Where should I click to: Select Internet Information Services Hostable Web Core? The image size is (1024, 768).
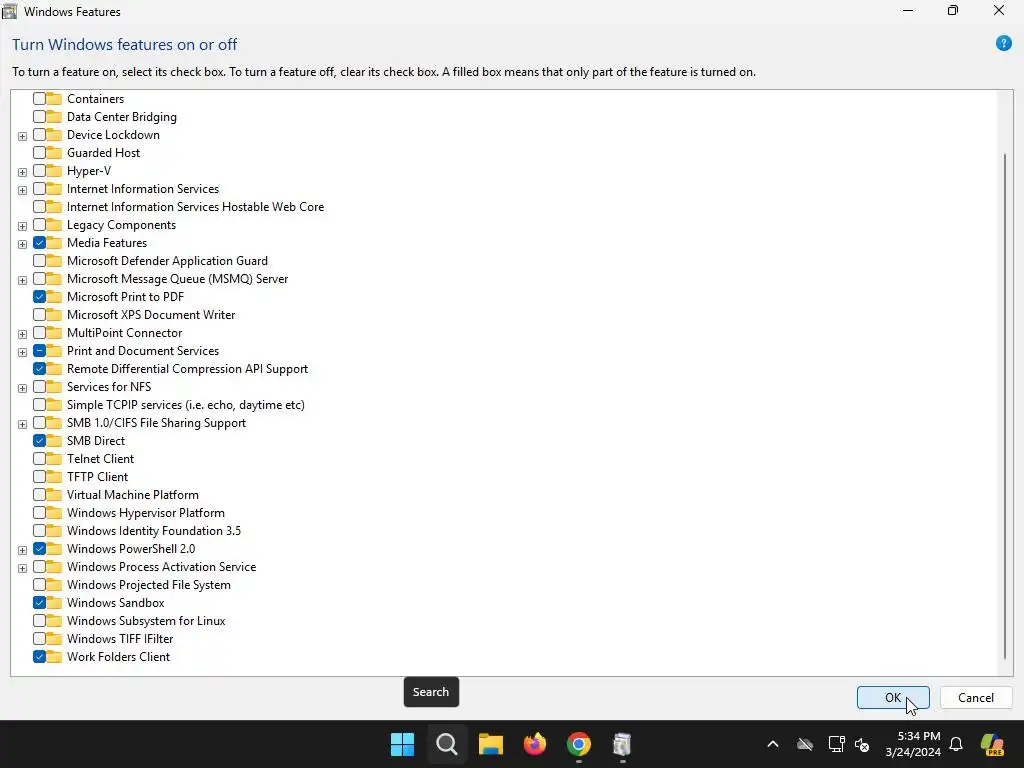pos(195,206)
